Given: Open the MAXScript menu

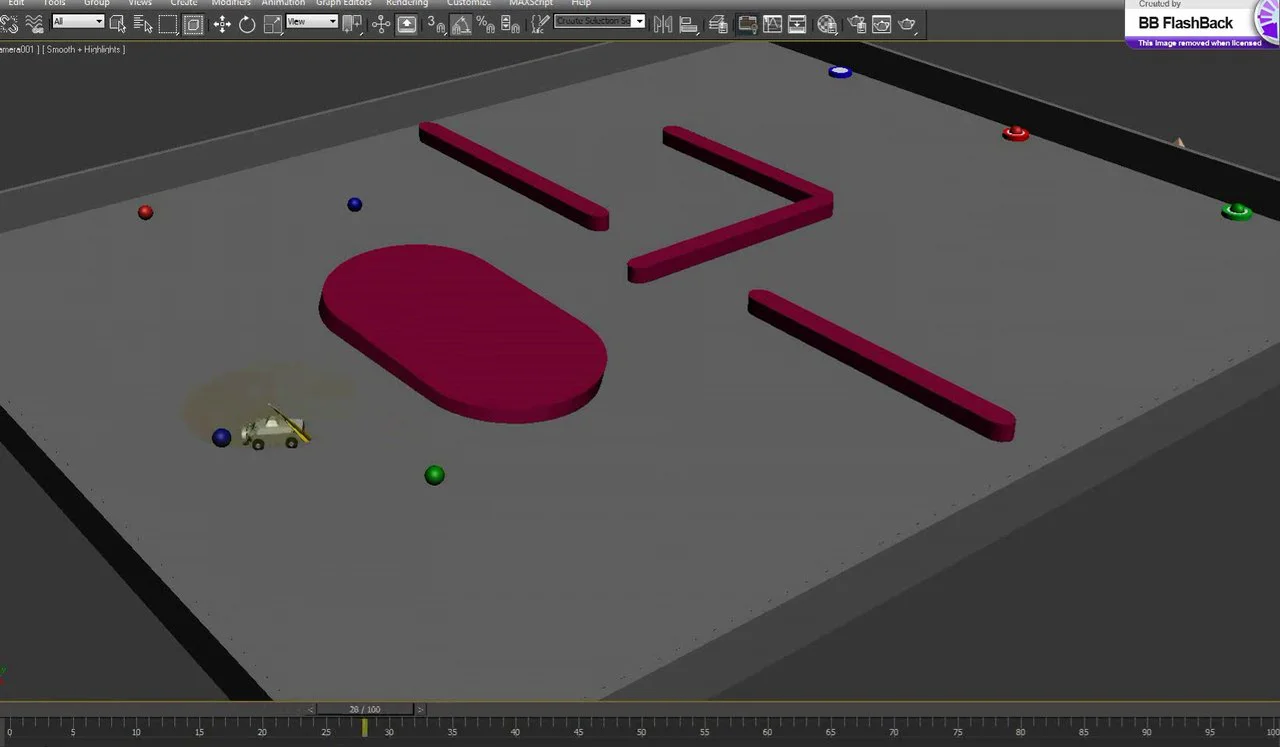Looking at the screenshot, I should [x=530, y=3].
